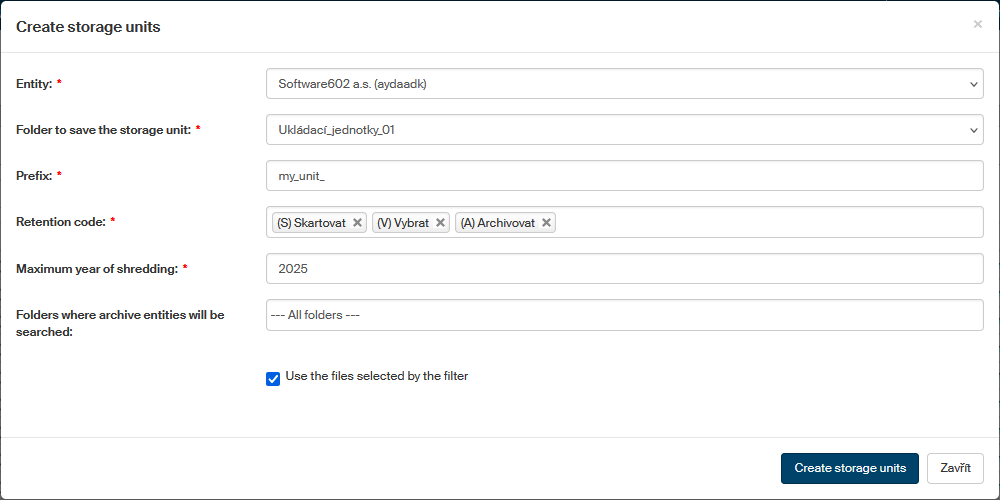This screenshot has height=500, width=1000.
Task: Click the 'Retention code:' field label
Action: [x=60, y=222]
